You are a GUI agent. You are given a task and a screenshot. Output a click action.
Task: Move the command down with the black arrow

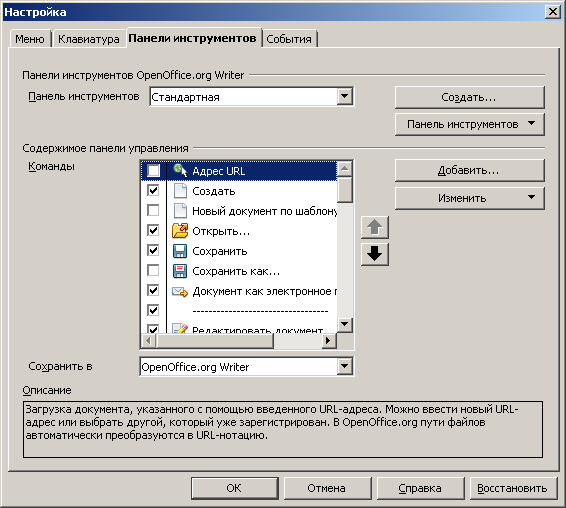[x=375, y=254]
